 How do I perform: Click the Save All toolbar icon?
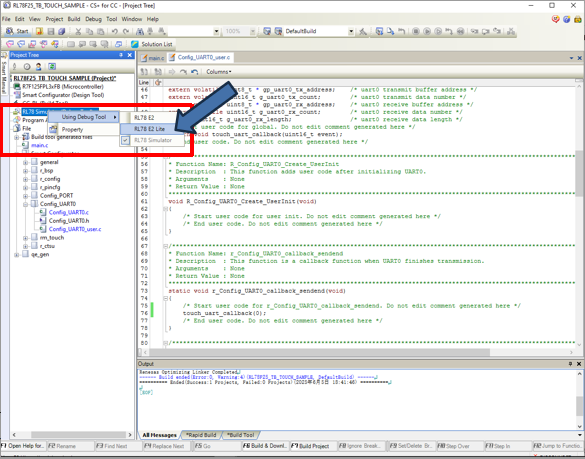coord(62,31)
